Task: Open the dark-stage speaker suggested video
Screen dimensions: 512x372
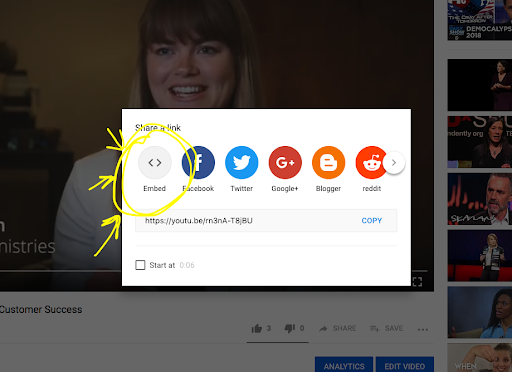Action: pyautogui.click(x=480, y=85)
